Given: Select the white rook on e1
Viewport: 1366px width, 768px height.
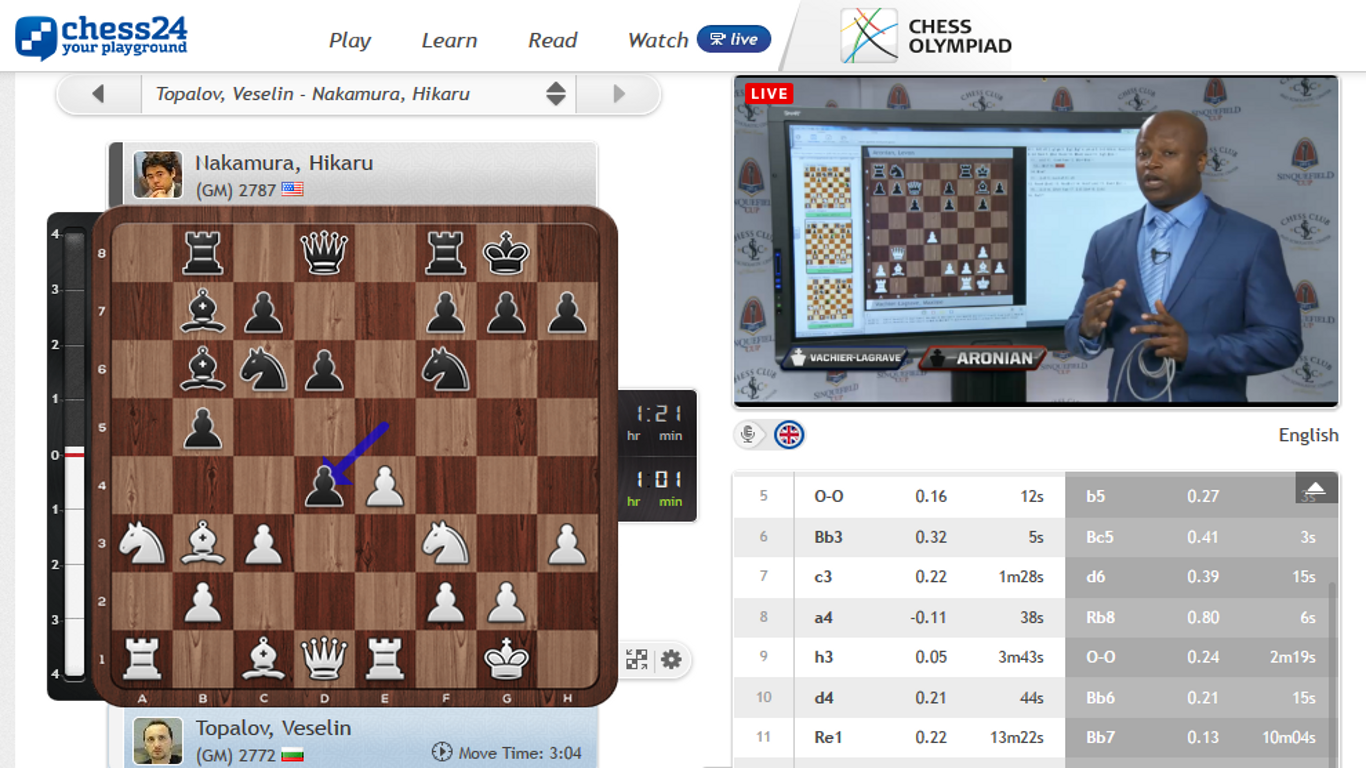Looking at the screenshot, I should [x=385, y=660].
